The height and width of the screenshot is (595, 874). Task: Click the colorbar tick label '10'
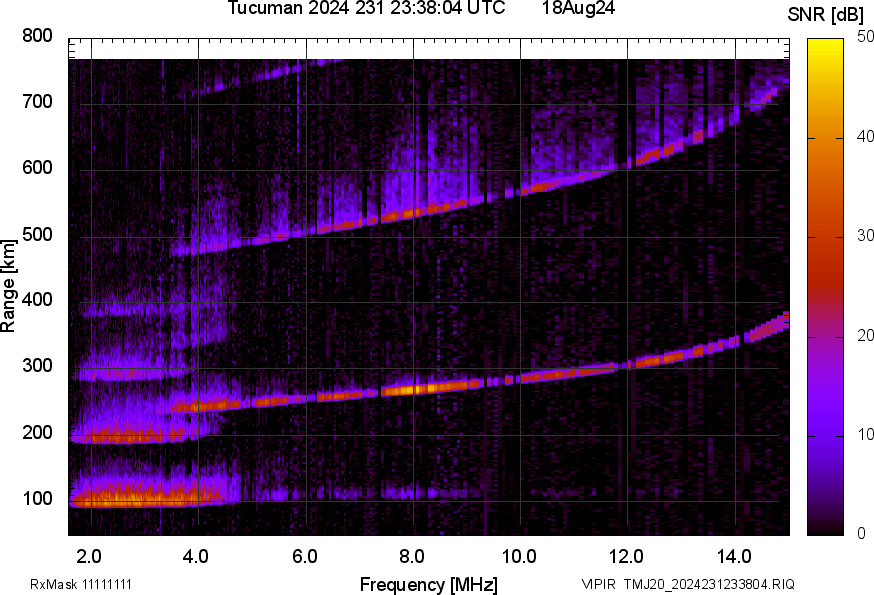(x=865, y=434)
